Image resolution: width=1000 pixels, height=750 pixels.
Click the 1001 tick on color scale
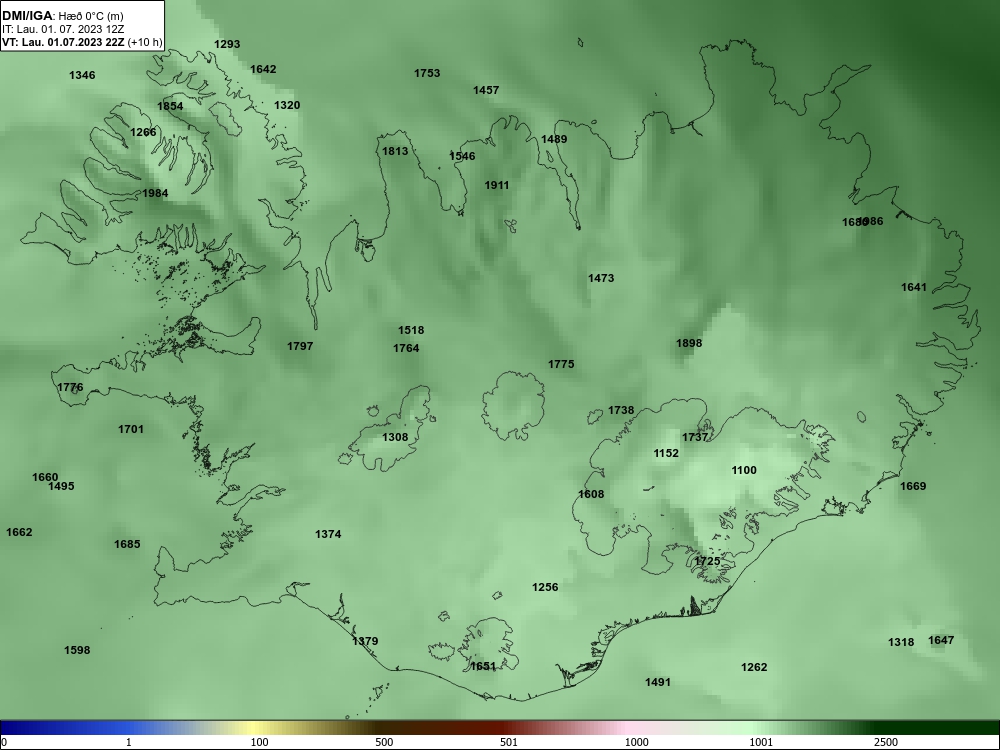point(761,742)
